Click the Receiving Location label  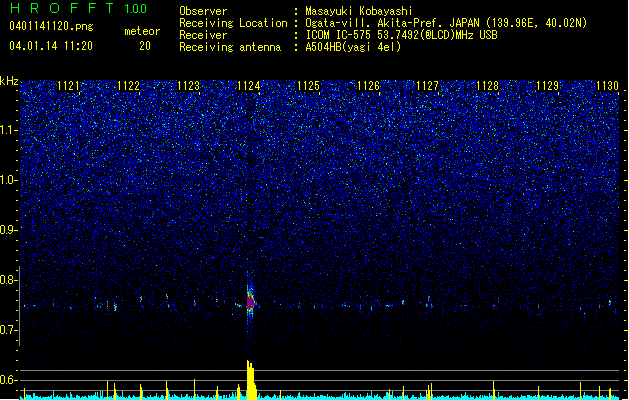click(x=233, y=23)
